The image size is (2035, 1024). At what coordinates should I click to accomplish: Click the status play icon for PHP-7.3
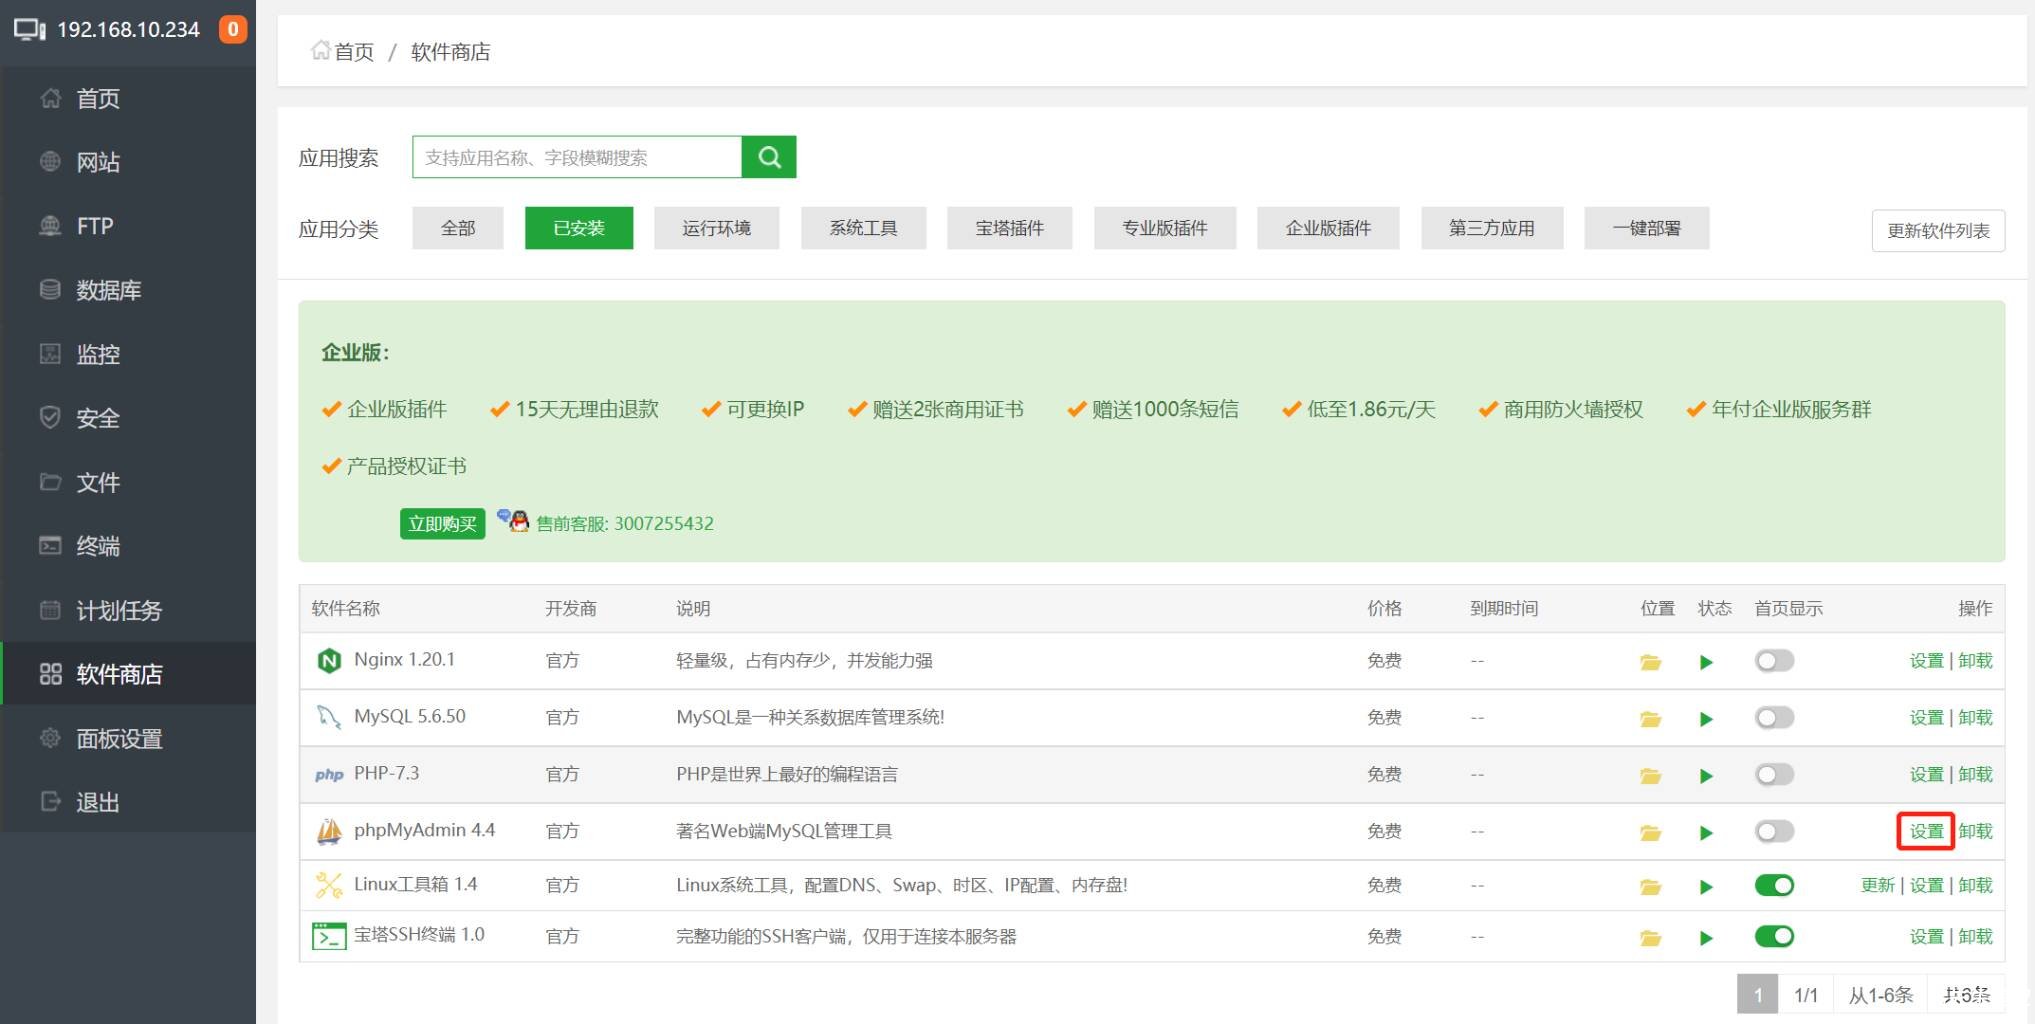tap(1706, 776)
